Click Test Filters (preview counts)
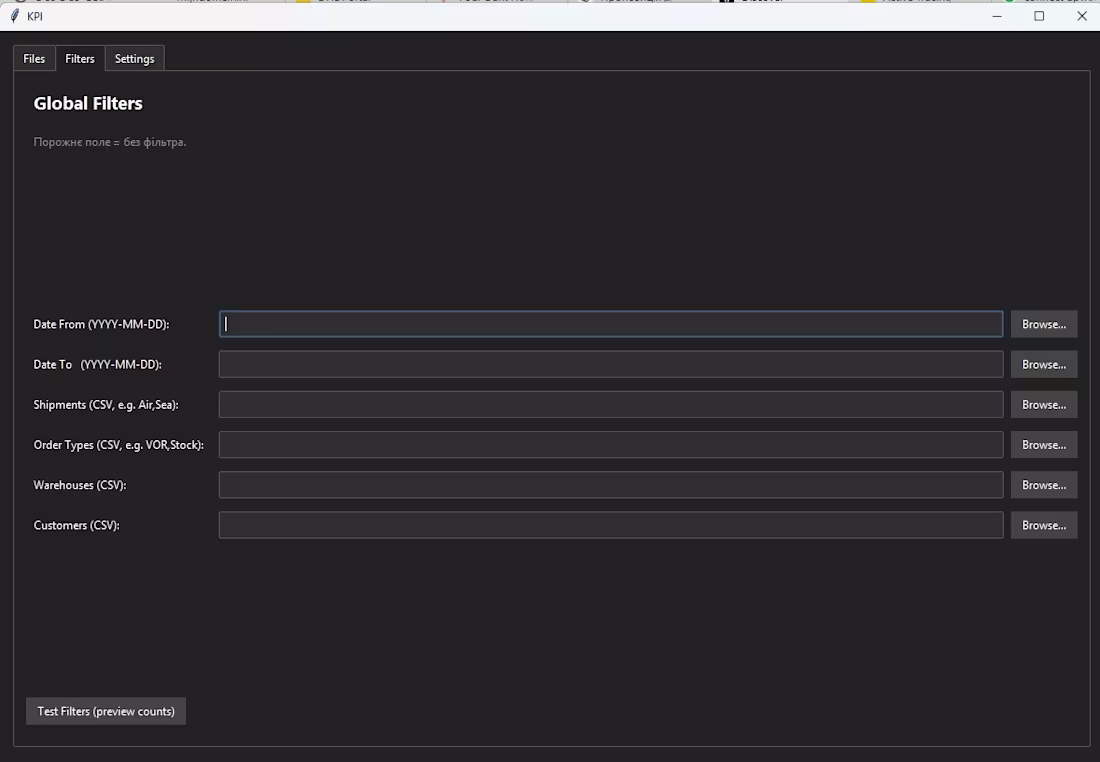 pos(105,711)
